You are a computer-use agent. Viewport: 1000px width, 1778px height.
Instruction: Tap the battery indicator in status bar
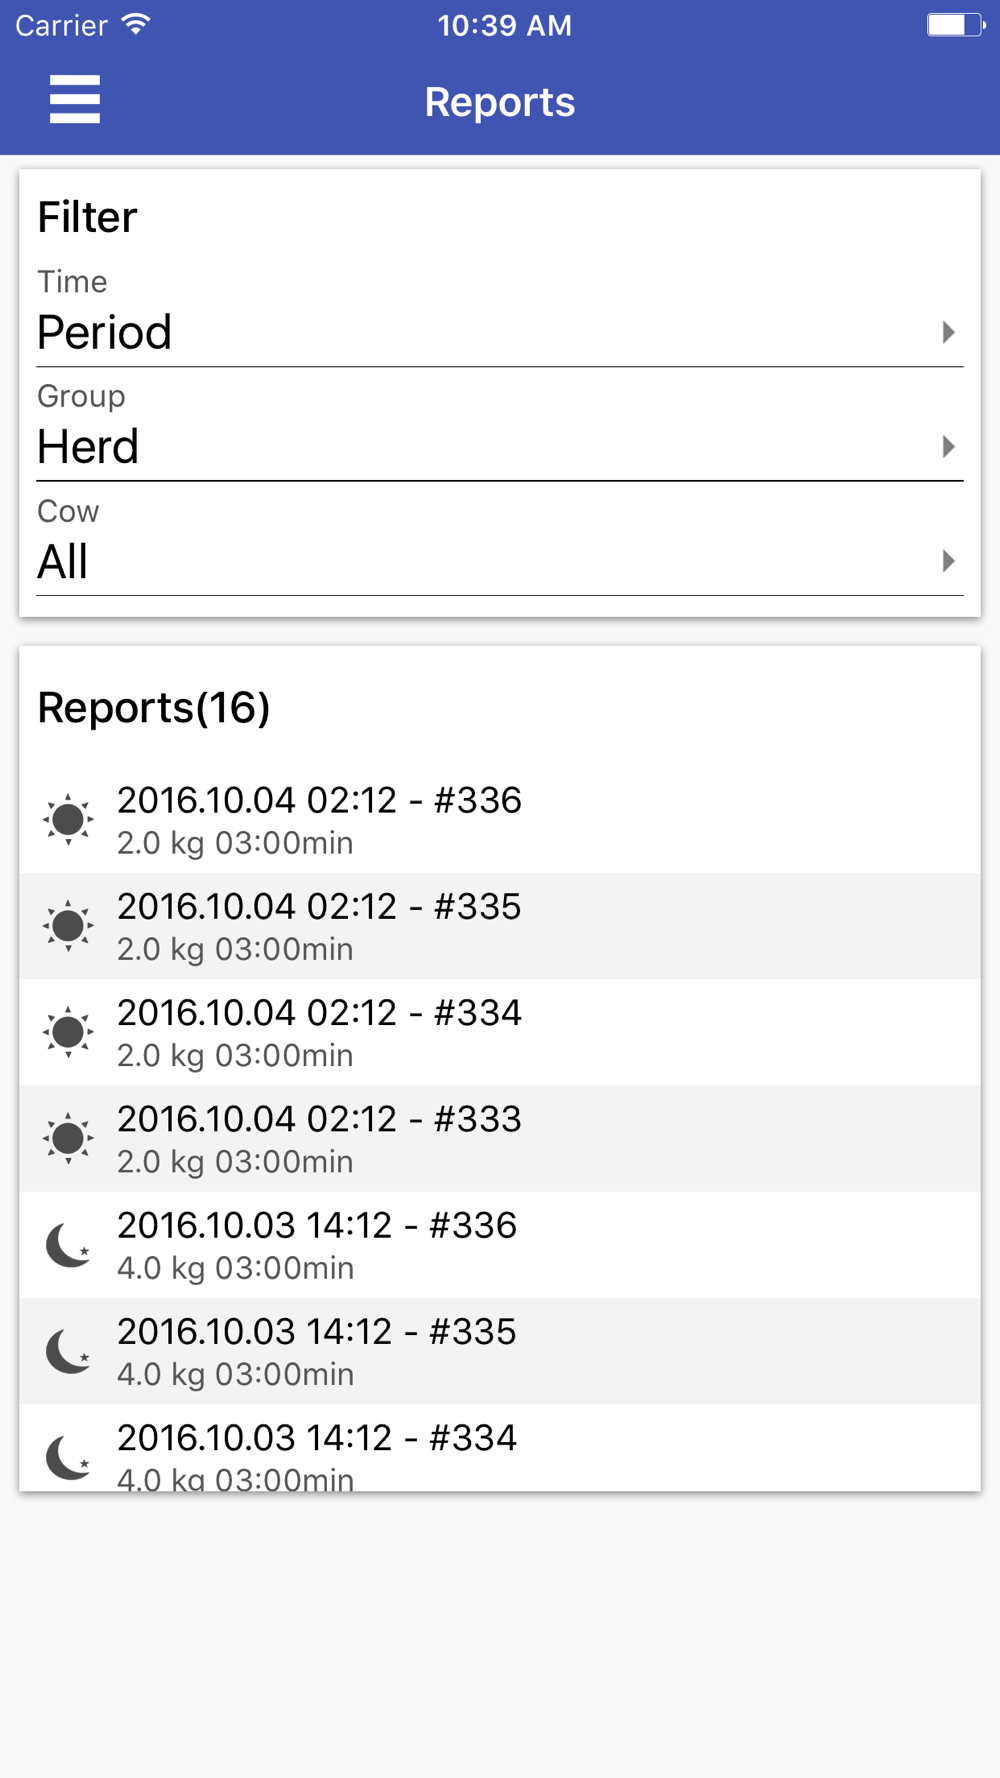point(955,25)
